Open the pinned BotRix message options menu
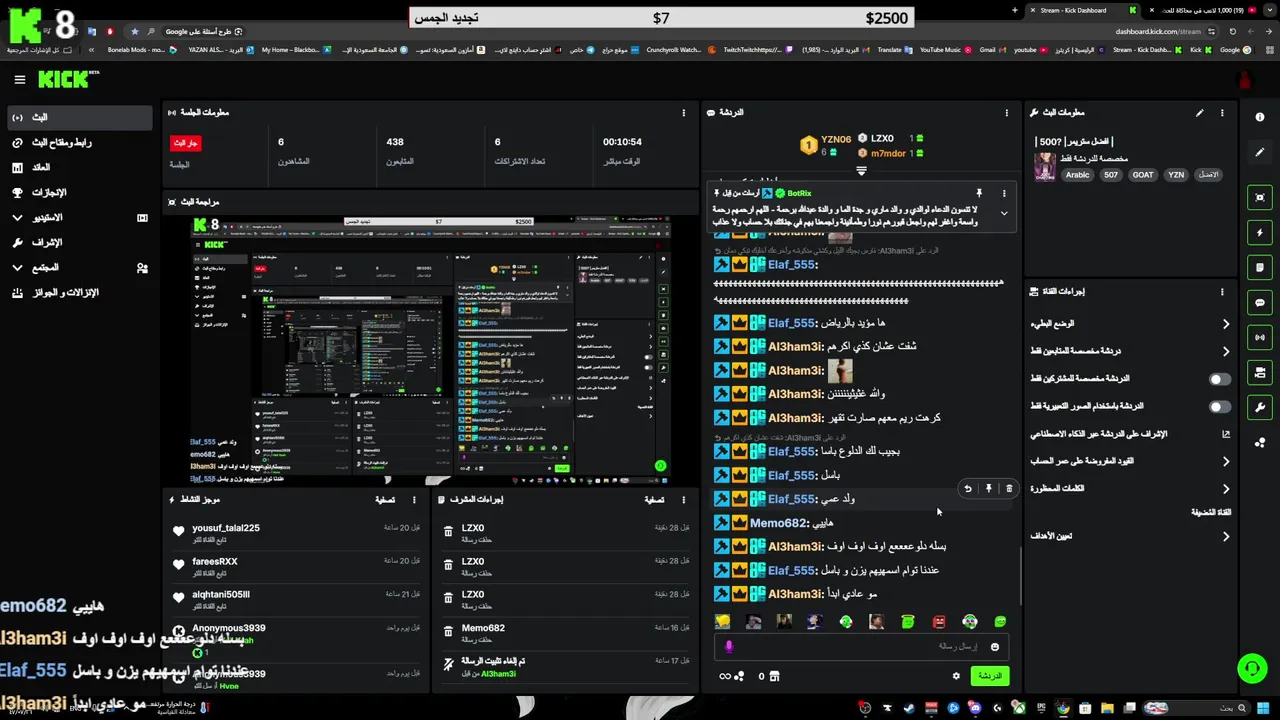 coord(1004,193)
